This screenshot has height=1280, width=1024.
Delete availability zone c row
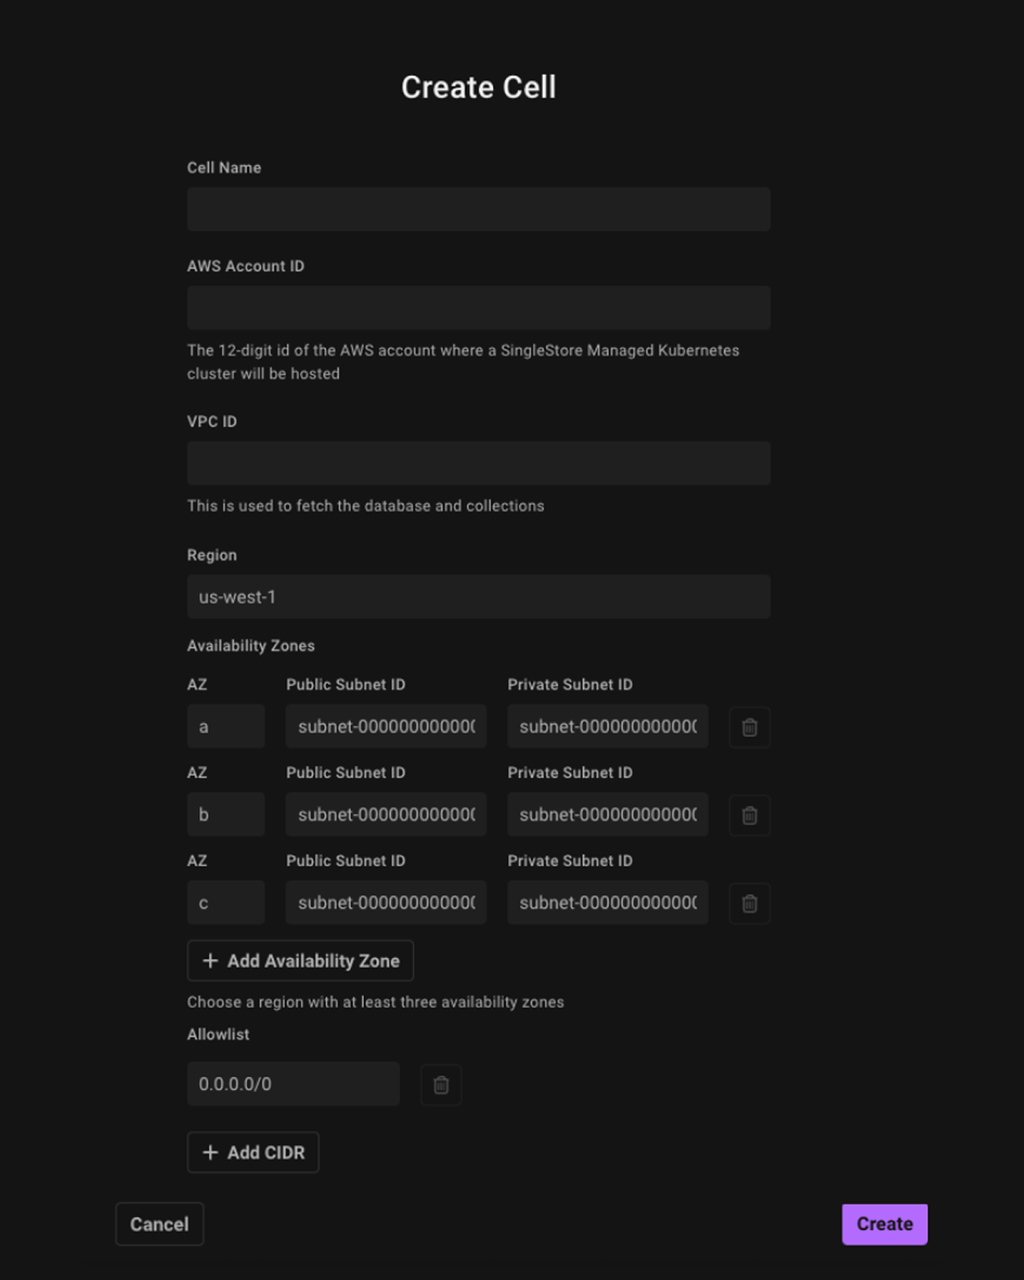tap(750, 903)
